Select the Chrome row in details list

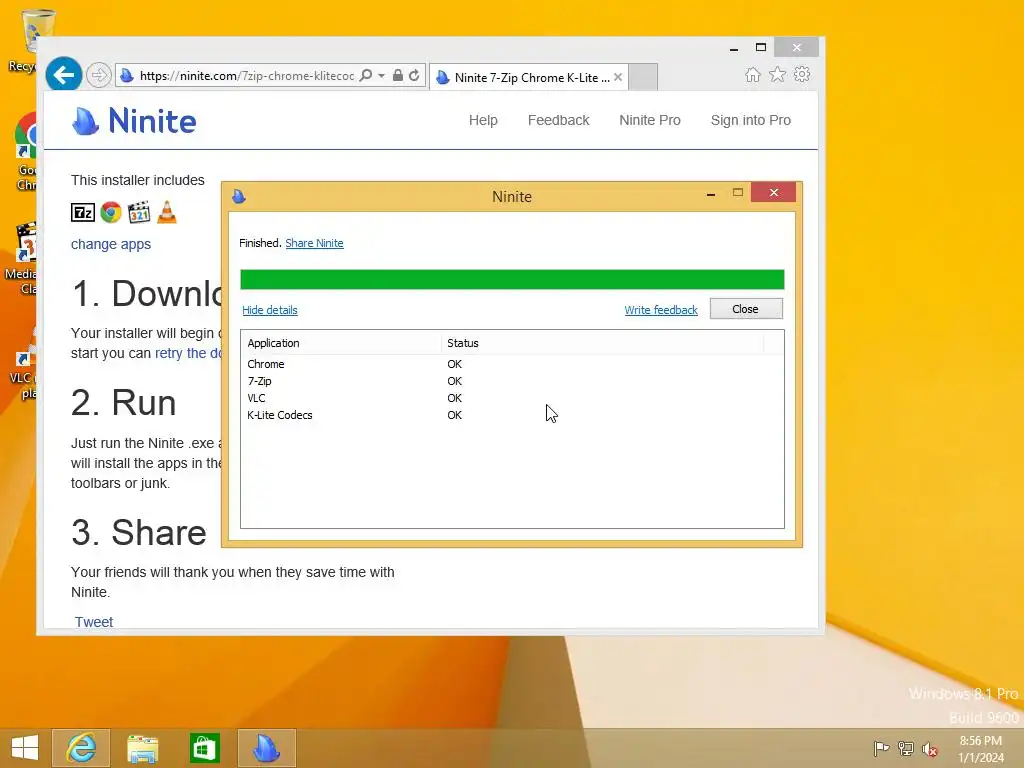tap(512, 364)
